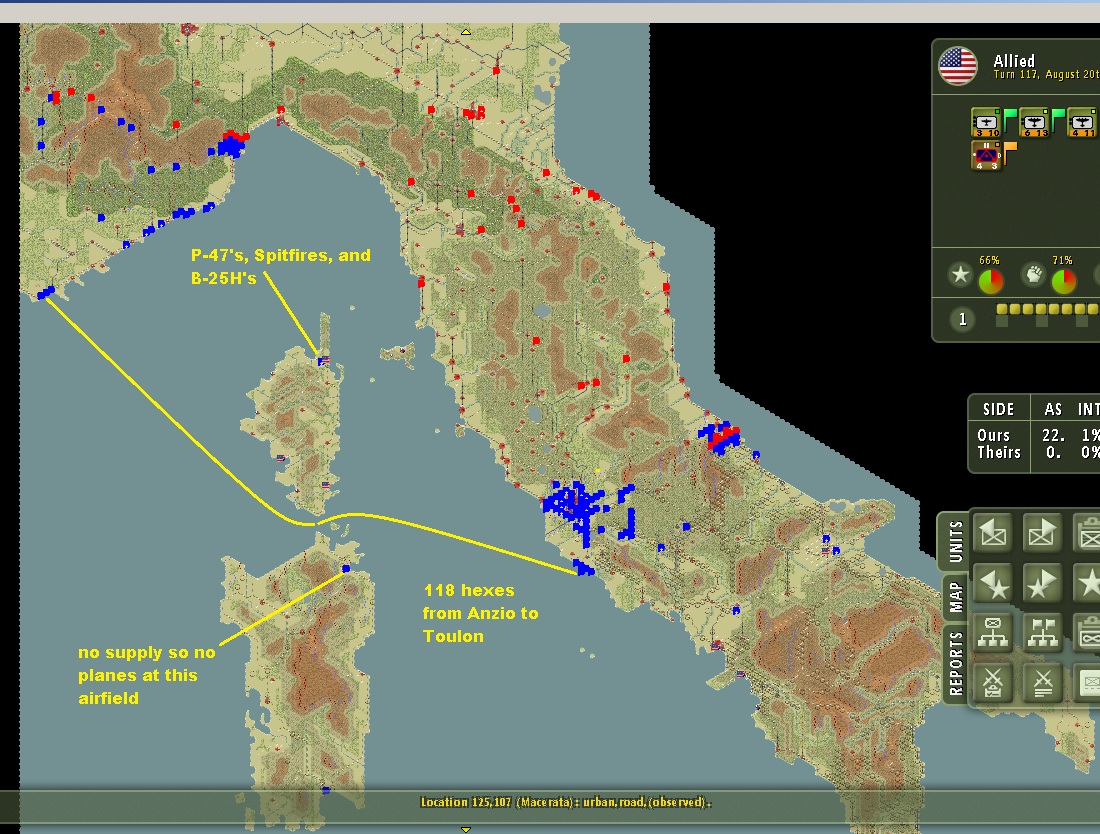The width and height of the screenshot is (1100, 834).
Task: Click the unit card icon in bottom row
Action: [x=1087, y=682]
